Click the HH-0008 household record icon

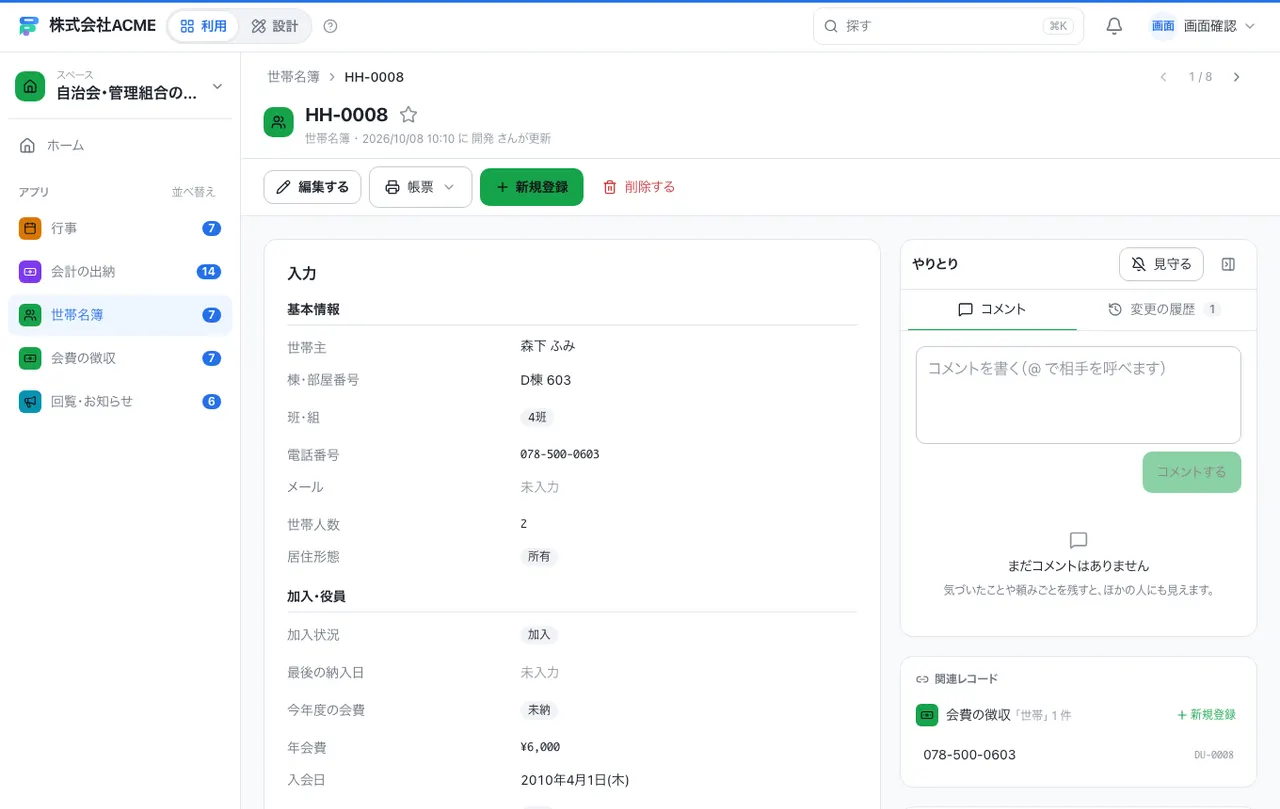tap(278, 122)
